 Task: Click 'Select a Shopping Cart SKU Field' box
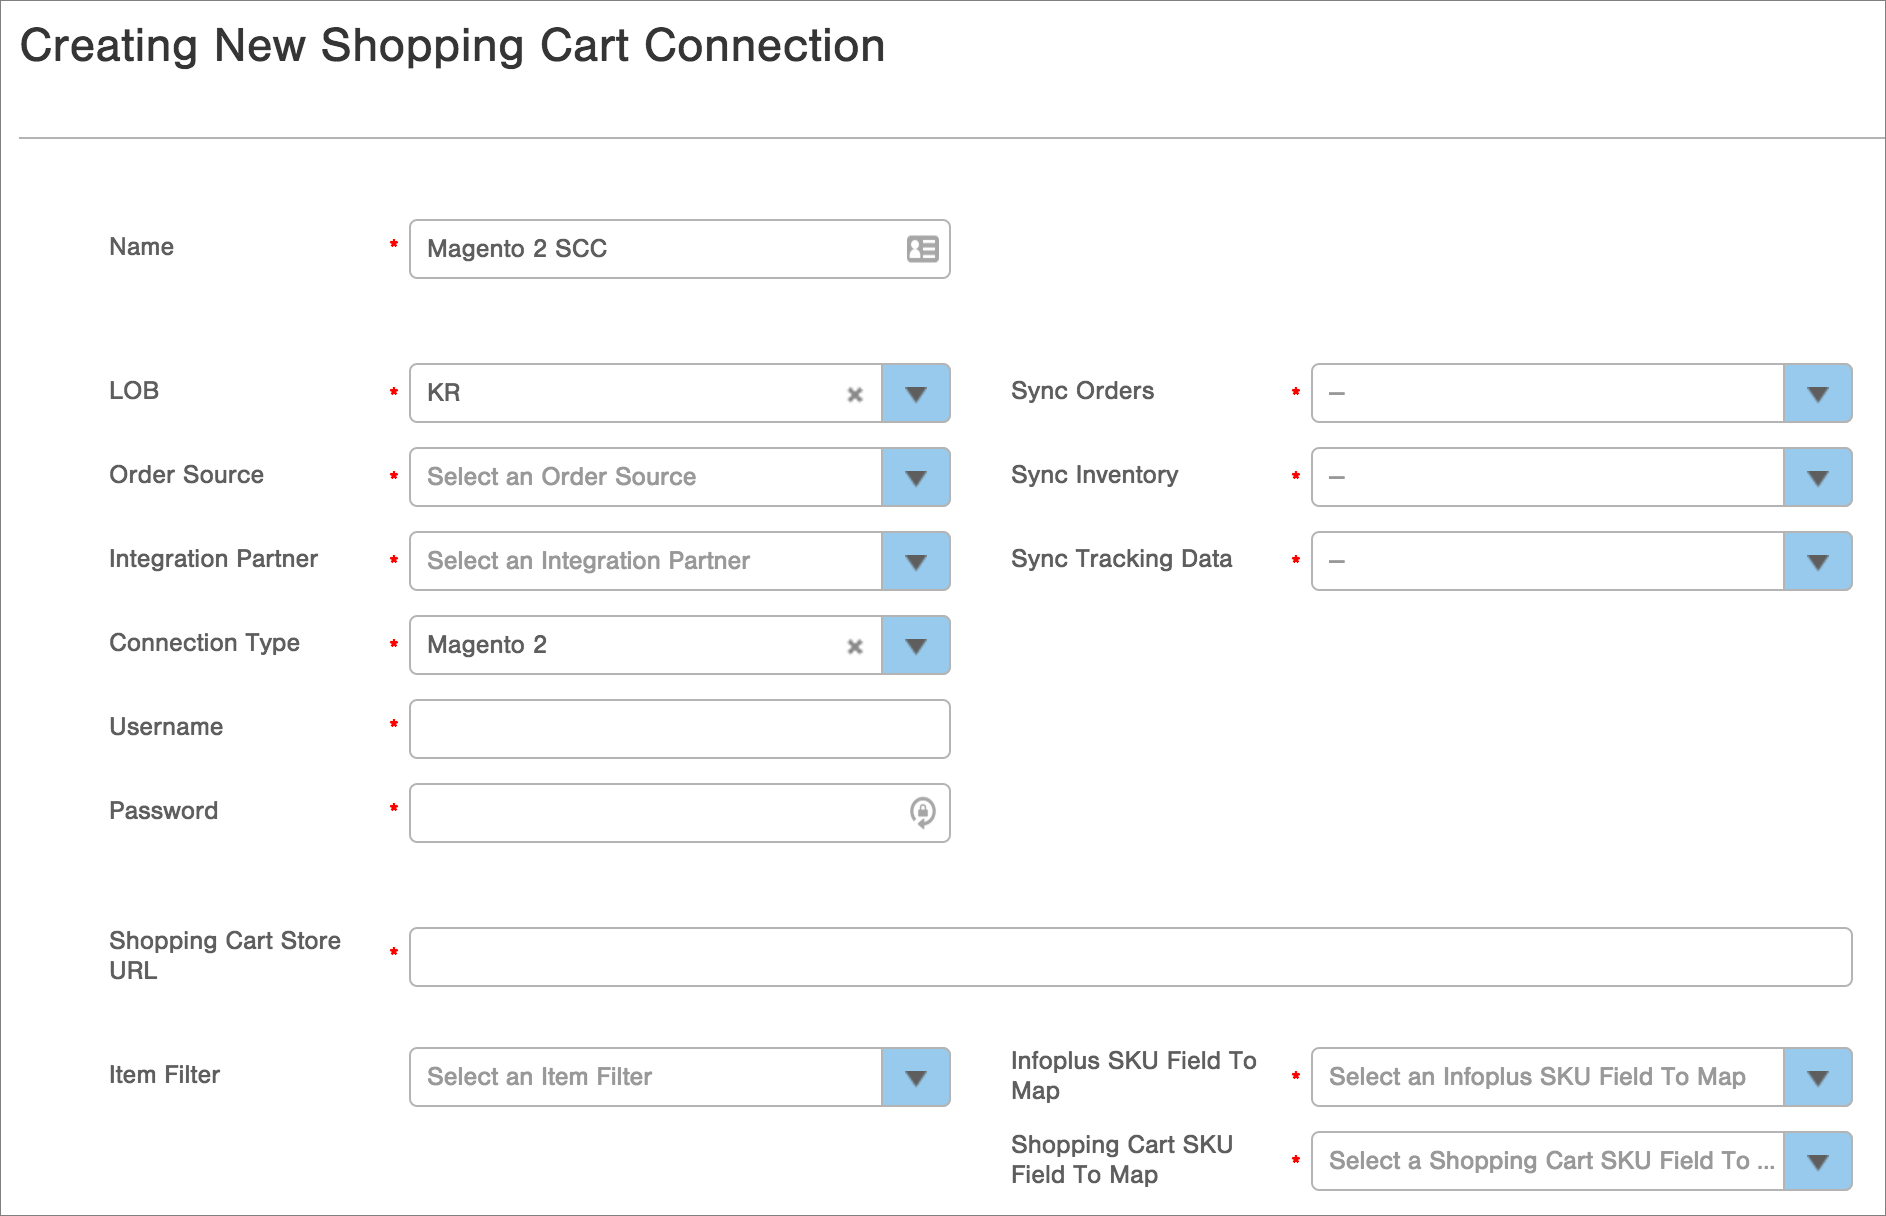pos(1548,1161)
